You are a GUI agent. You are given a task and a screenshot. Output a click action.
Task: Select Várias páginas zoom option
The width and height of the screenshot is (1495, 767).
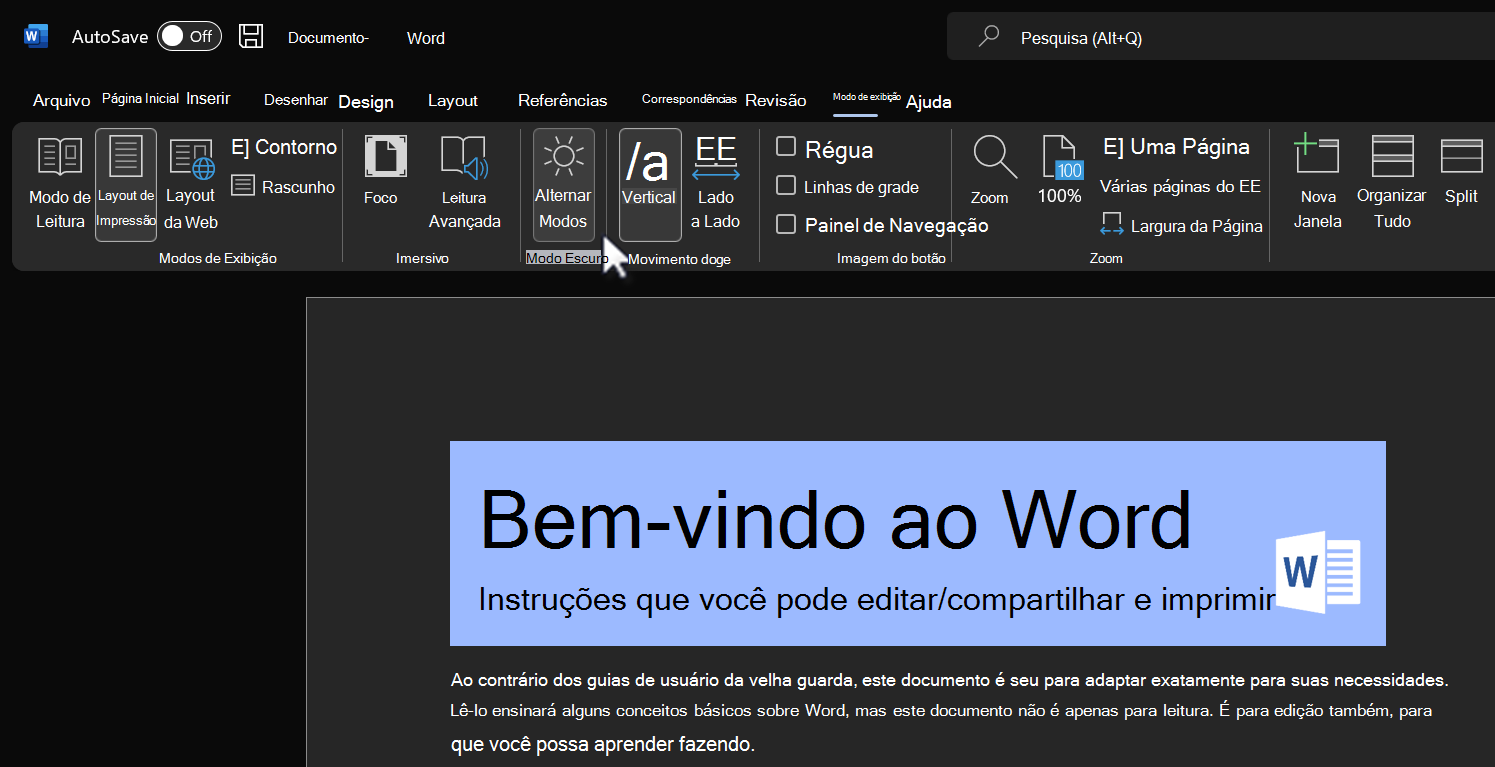point(1180,186)
